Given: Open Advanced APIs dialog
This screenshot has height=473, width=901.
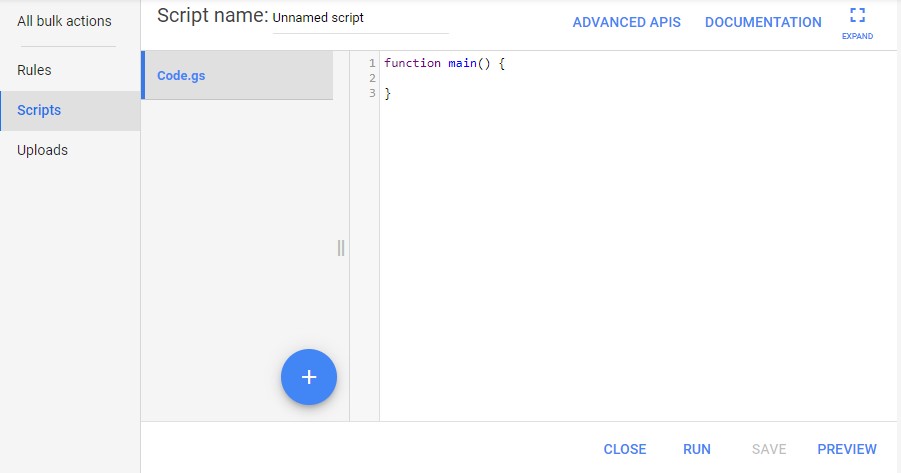Looking at the screenshot, I should pyautogui.click(x=626, y=22).
